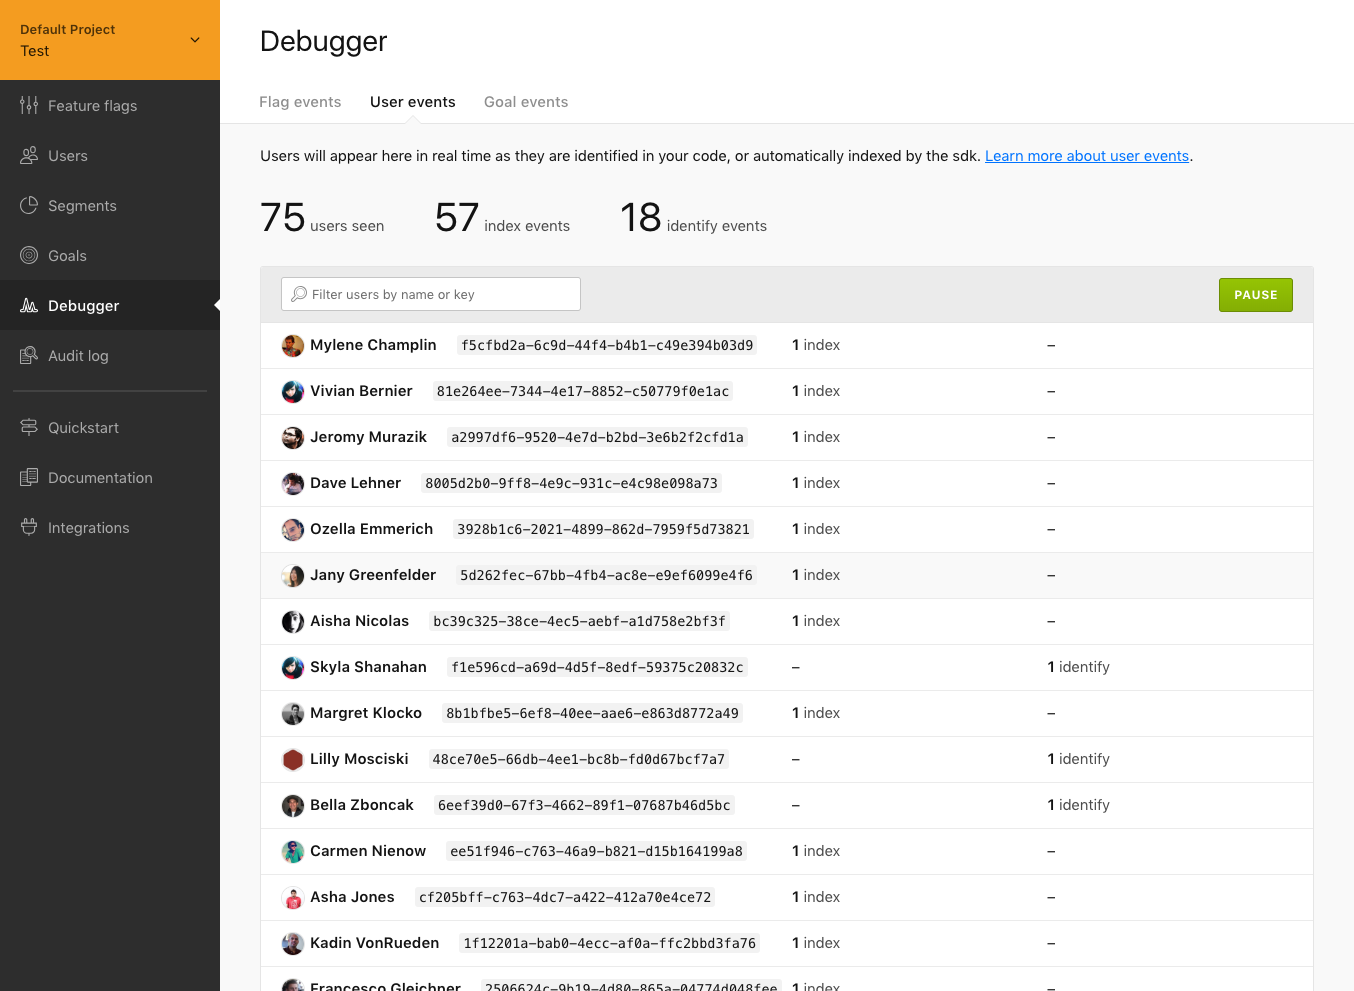The height and width of the screenshot is (991, 1354).
Task: Click the Segments pie chart icon
Action: (x=29, y=205)
